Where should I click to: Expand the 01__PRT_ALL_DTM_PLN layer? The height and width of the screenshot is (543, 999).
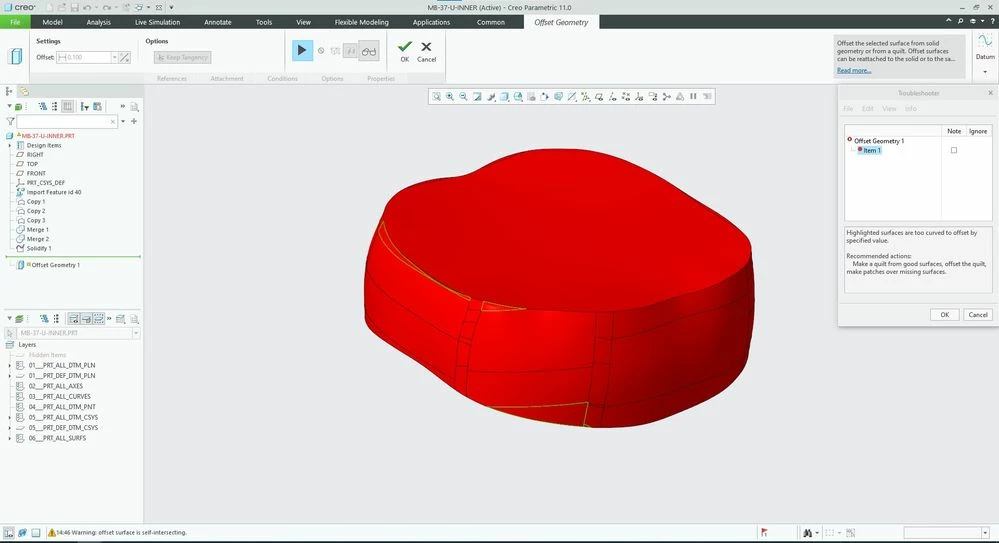tap(10, 365)
